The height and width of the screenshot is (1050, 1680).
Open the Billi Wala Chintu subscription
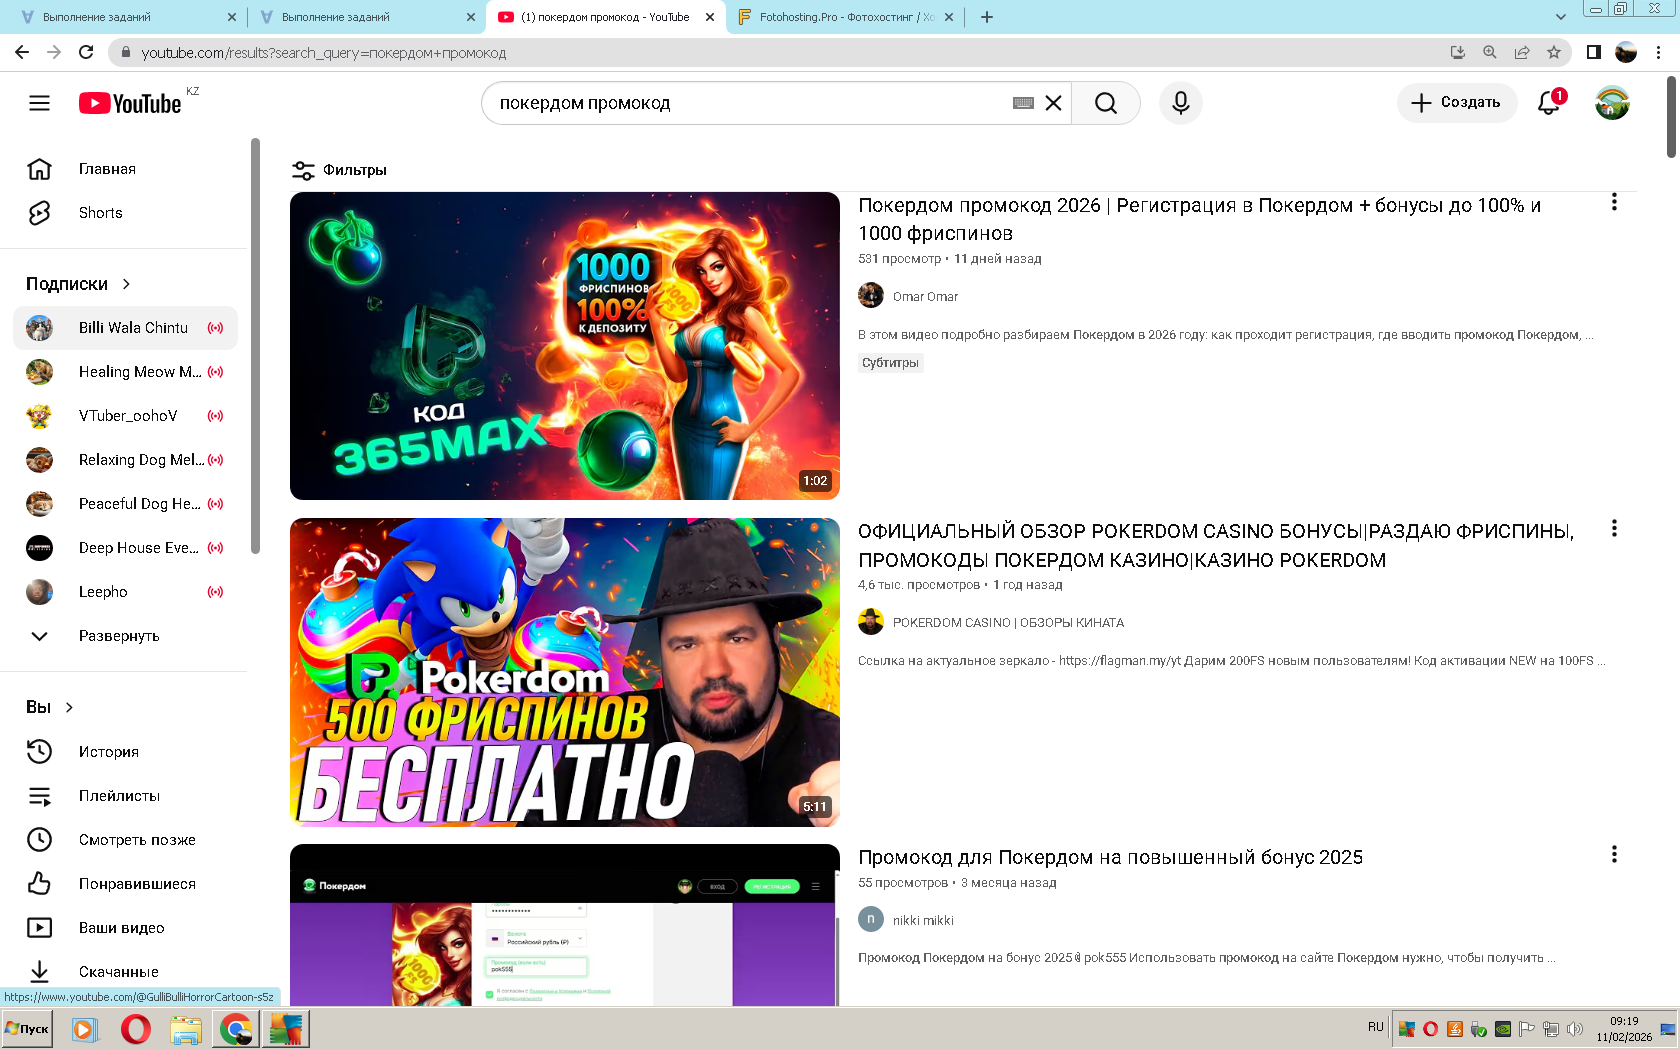(x=126, y=328)
